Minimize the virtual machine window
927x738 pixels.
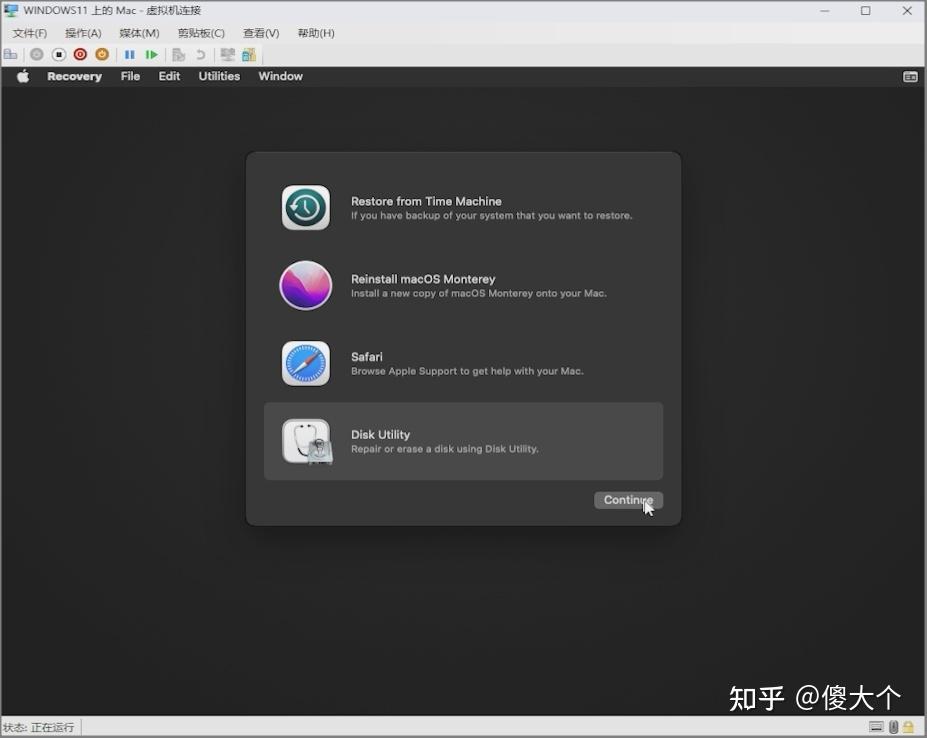pos(825,11)
